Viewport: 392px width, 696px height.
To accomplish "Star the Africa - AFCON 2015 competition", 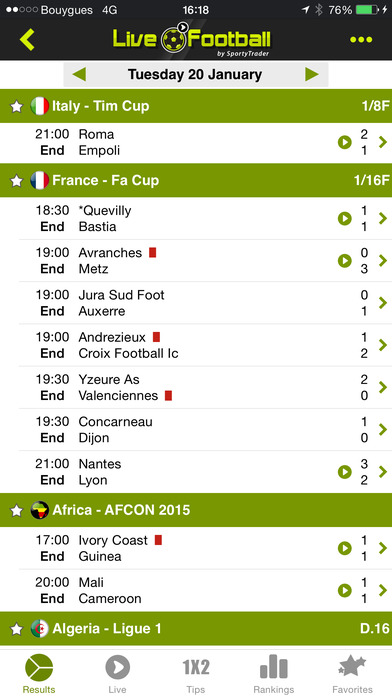I will click(x=16, y=510).
